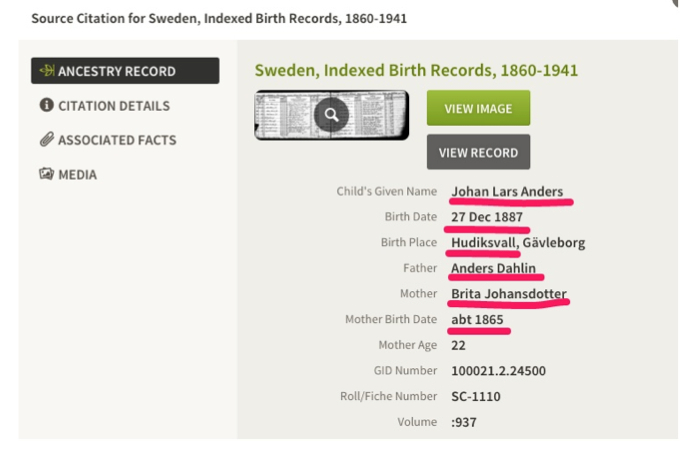This screenshot has width=687, height=455.
Task: Click the mother name Brita Johansdotter
Action: 509,294
